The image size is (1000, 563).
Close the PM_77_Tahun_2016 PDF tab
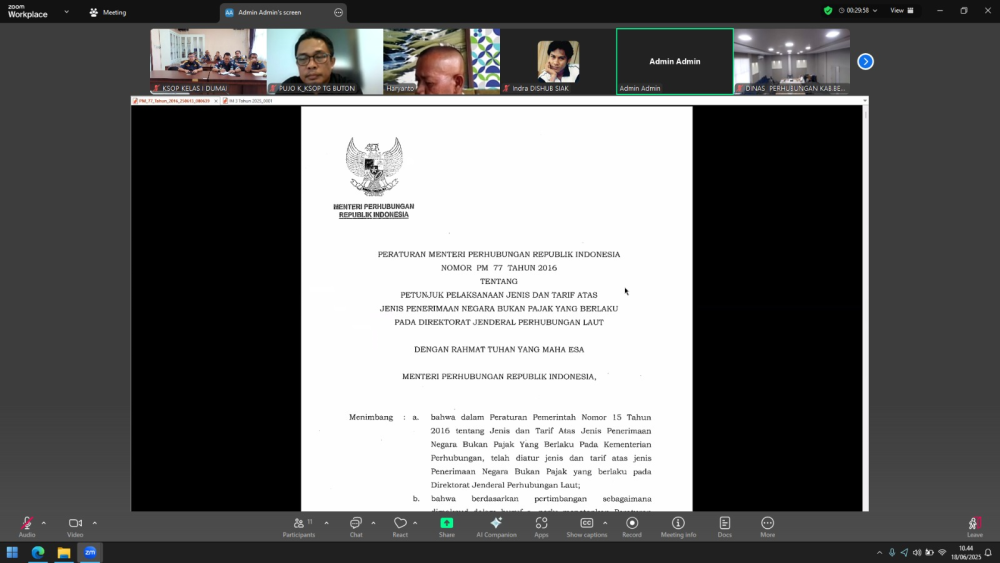tap(216, 101)
